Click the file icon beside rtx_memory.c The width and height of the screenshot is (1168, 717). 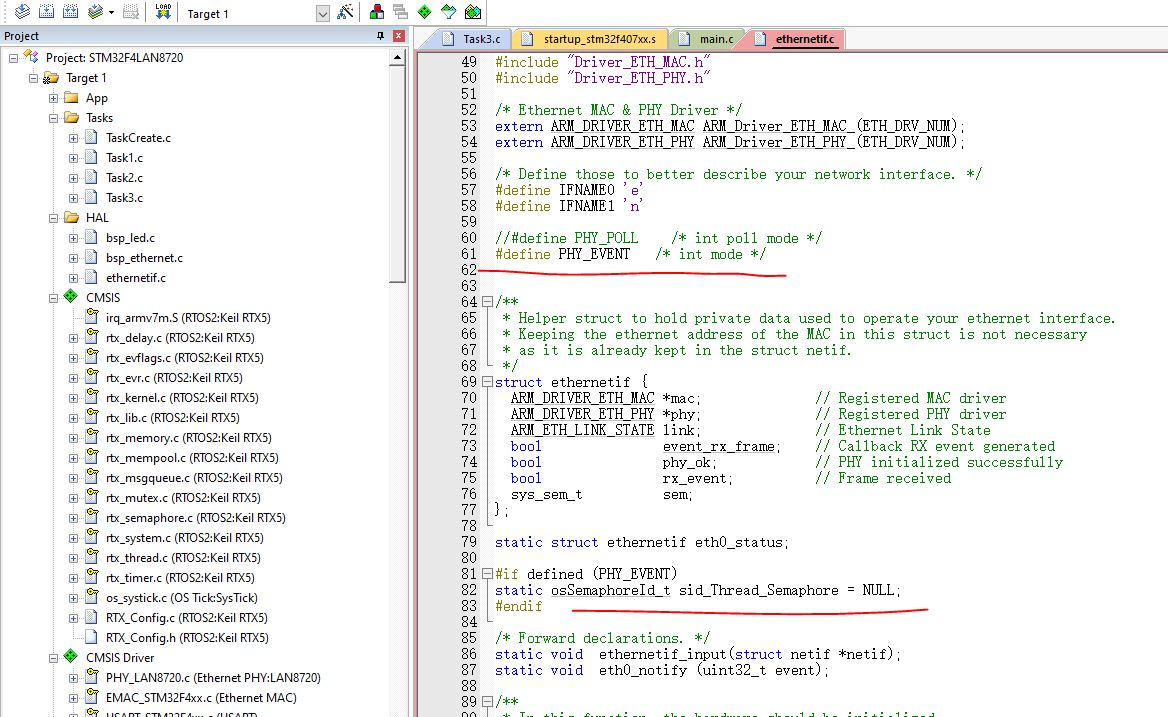(92, 436)
